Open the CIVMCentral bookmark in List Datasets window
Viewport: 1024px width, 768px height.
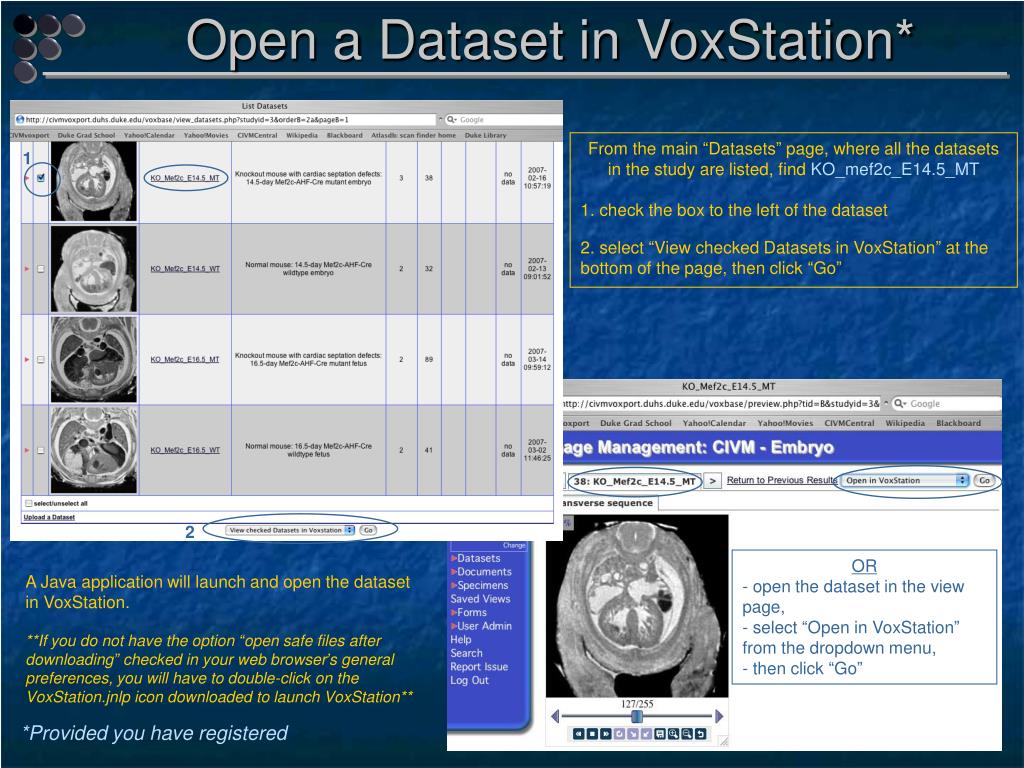tap(257, 135)
